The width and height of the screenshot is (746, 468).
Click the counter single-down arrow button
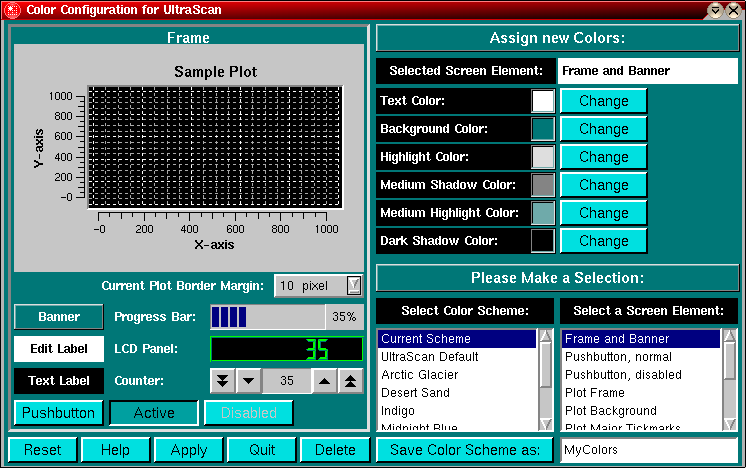tap(248, 381)
